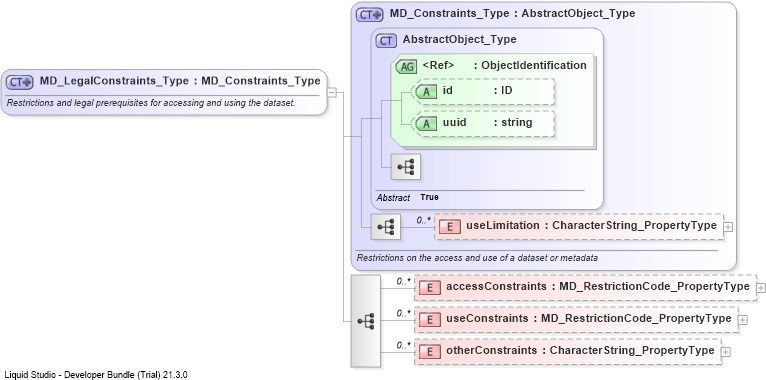The image size is (766, 380).
Task: Click the MD_LegalConstraints_Type title text
Action: pyautogui.click(x=180, y=81)
